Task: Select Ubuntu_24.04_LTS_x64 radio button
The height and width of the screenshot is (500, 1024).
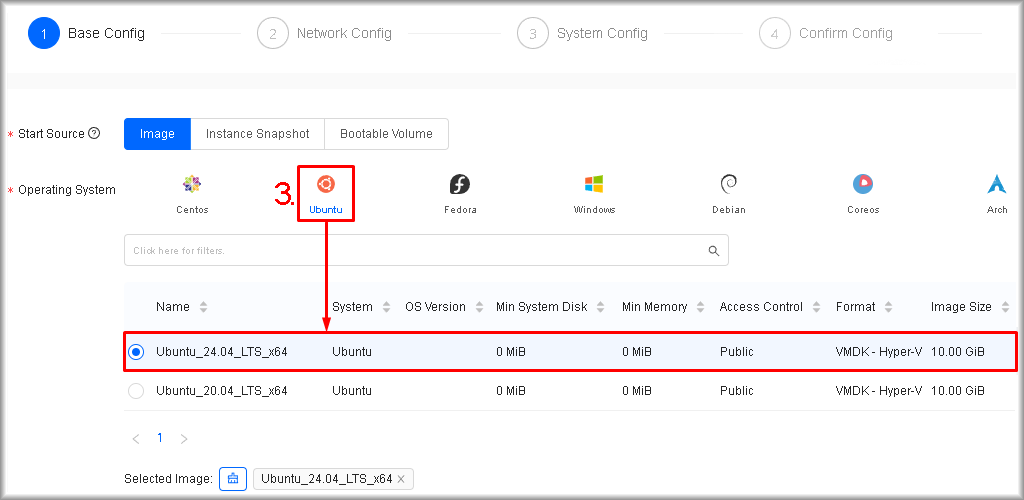Action: pos(136,352)
